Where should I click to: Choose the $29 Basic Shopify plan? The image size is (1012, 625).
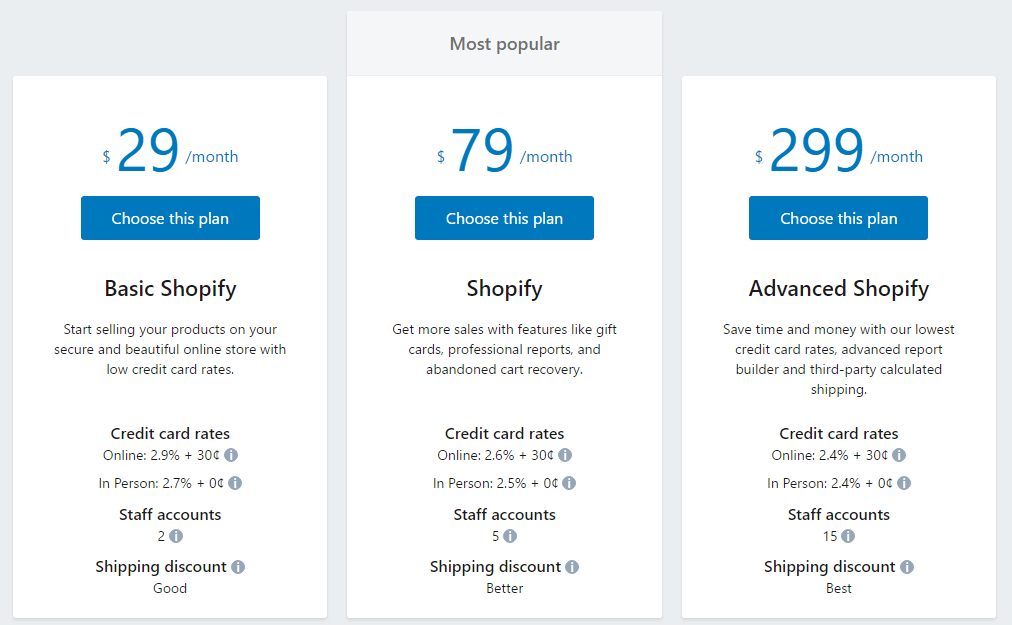(170, 218)
